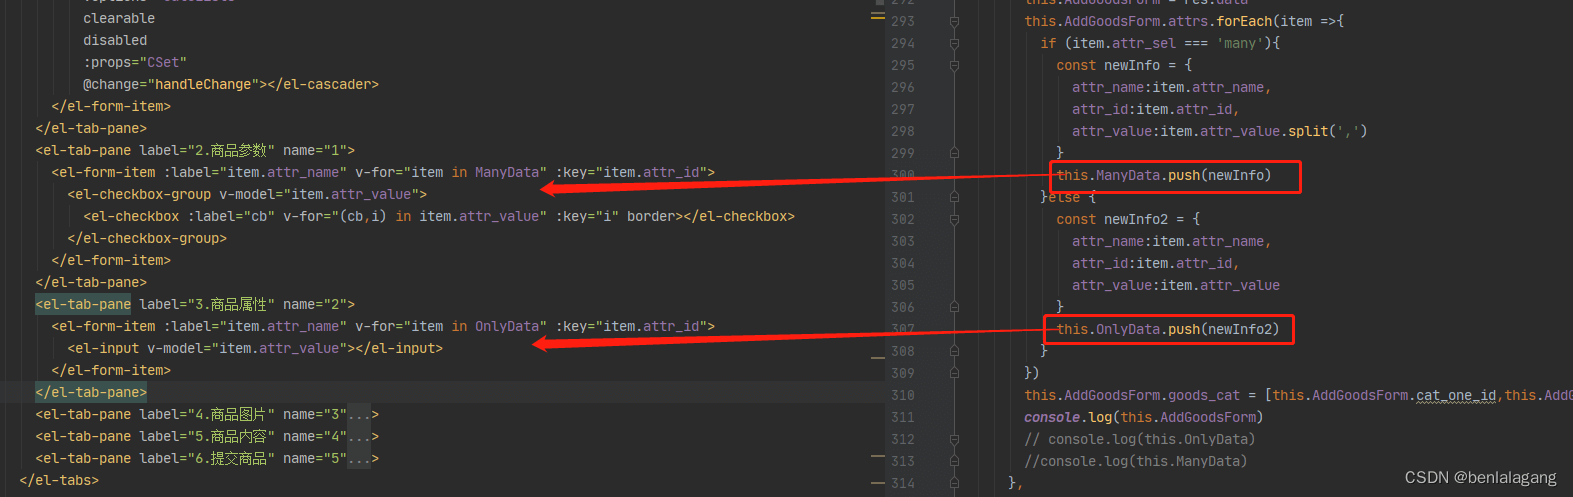The image size is (1573, 497).
Task: Expand folded 4.商品图片 tab-pane ellipsis
Action: coord(359,414)
